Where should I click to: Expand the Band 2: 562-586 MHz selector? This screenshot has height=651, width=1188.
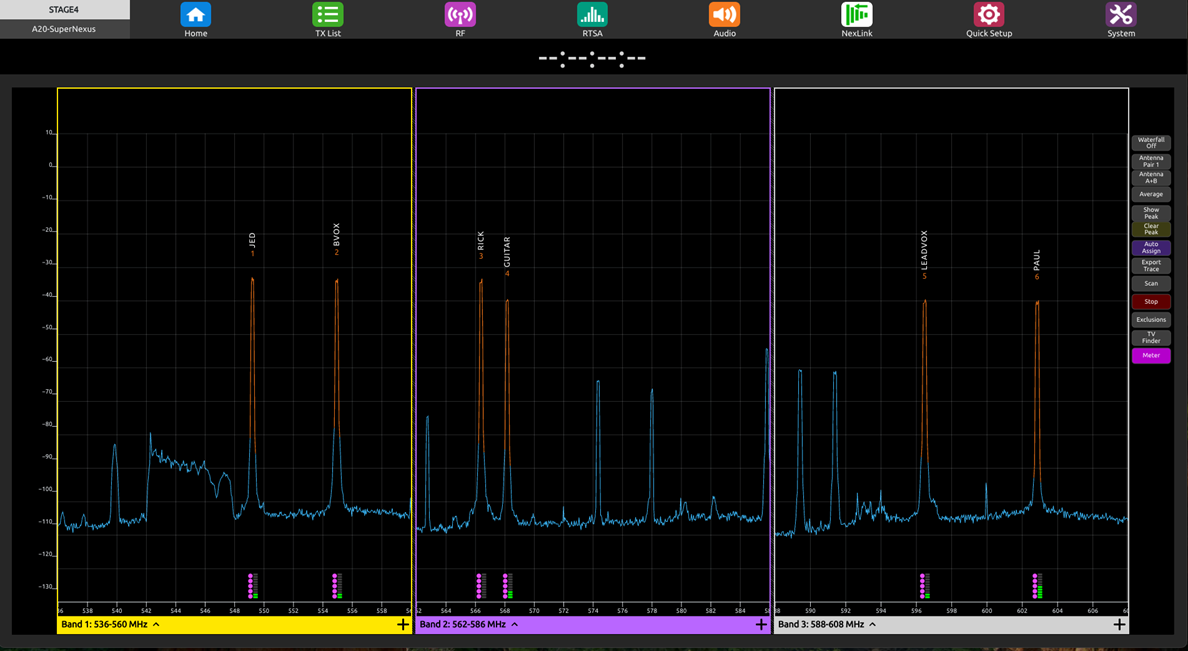469,624
